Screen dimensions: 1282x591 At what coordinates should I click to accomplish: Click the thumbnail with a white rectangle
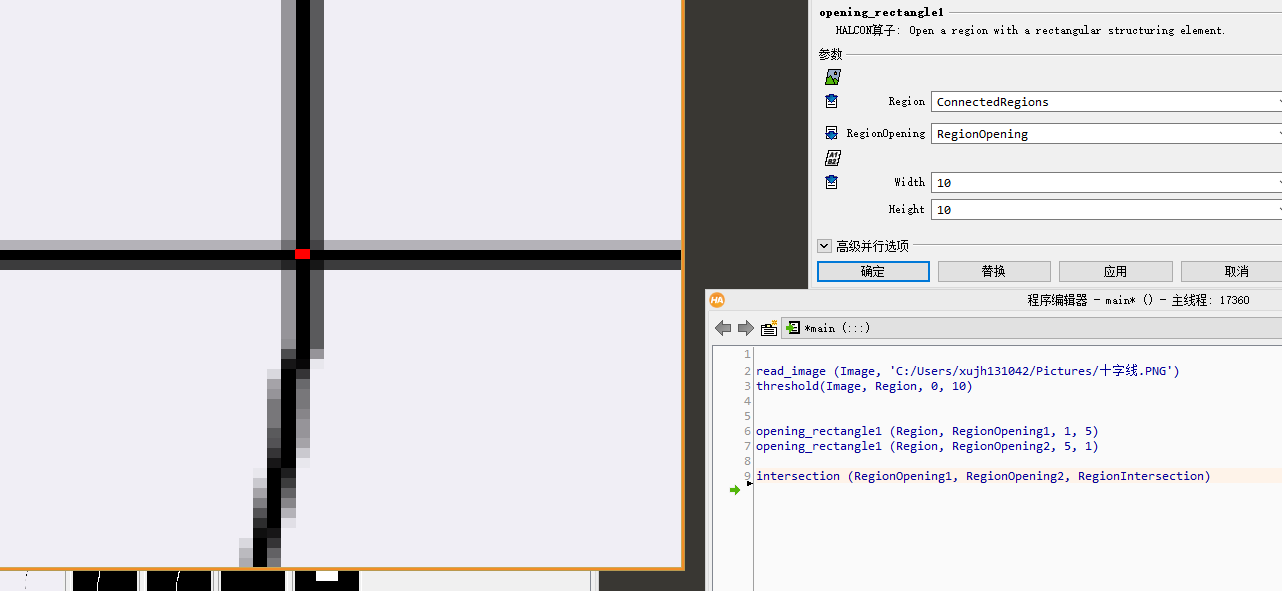[x=326, y=581]
